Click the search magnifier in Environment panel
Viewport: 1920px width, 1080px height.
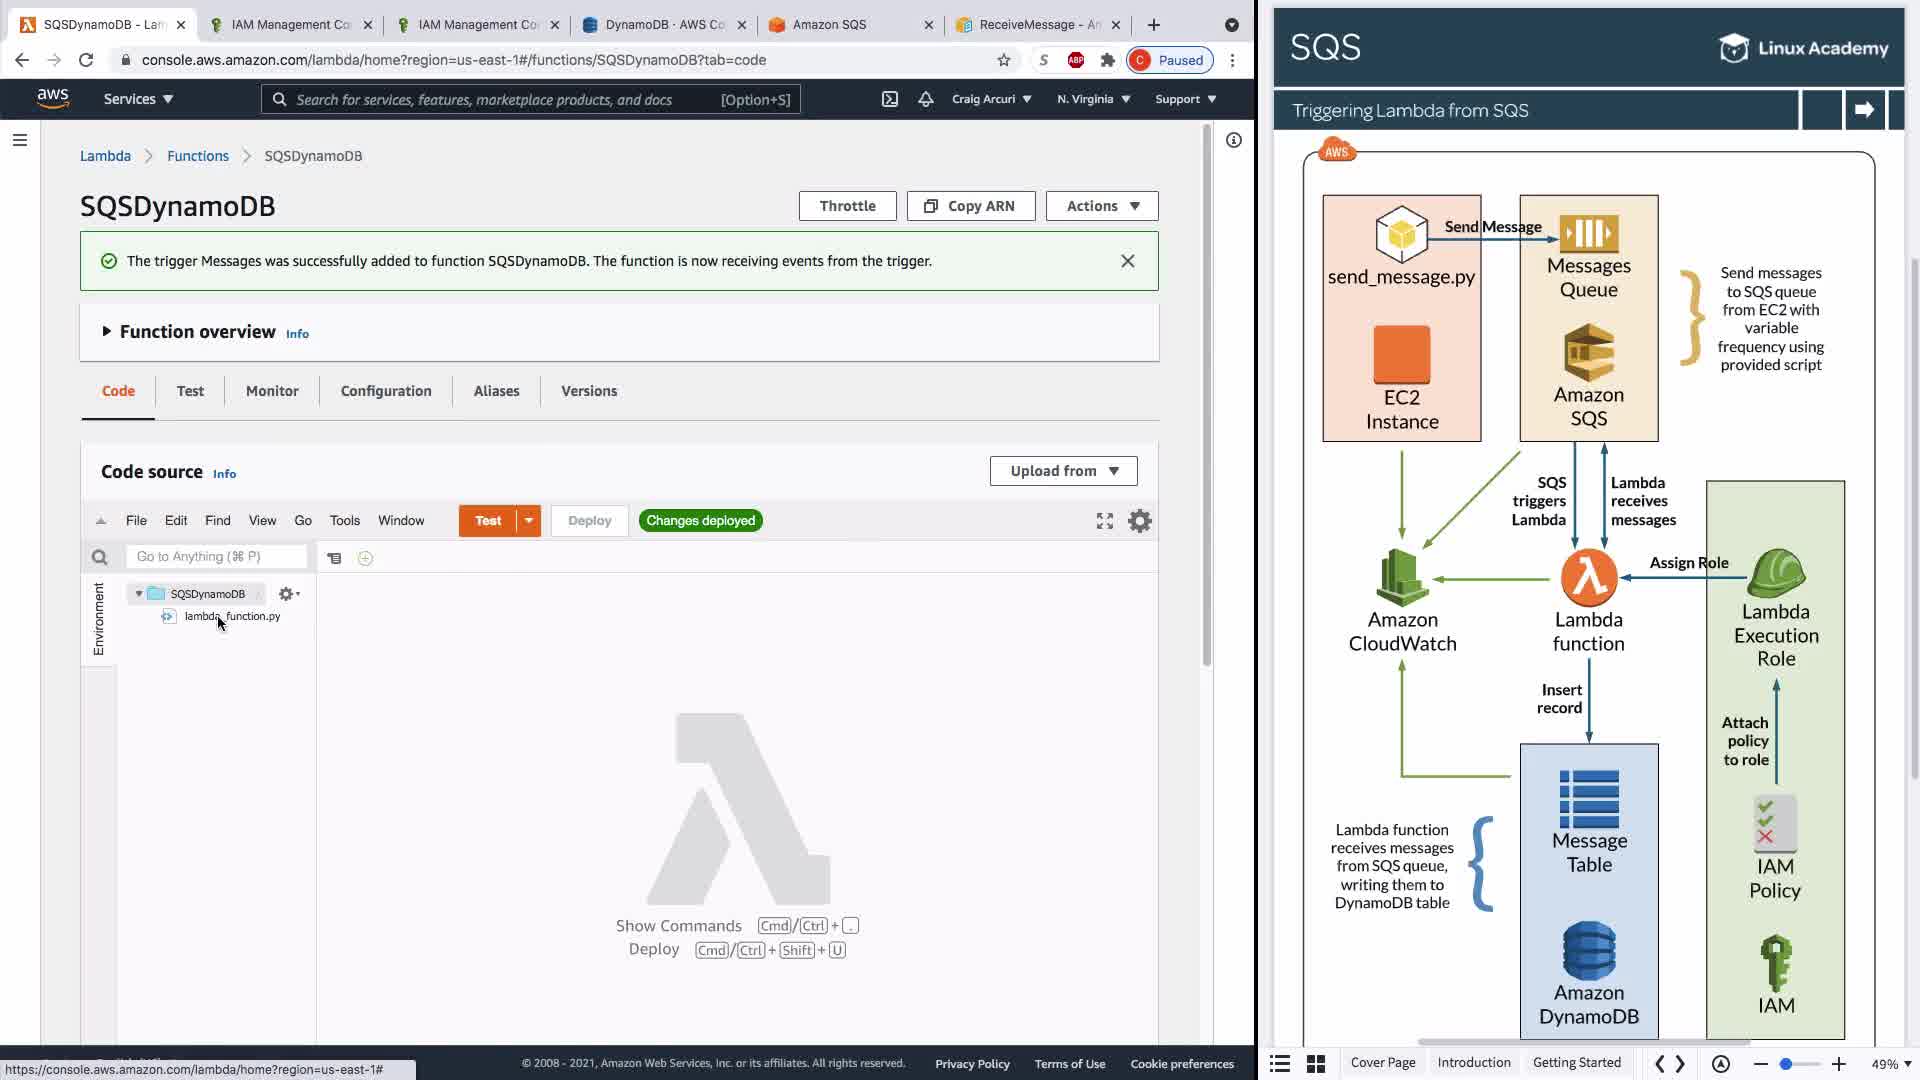pyautogui.click(x=99, y=557)
